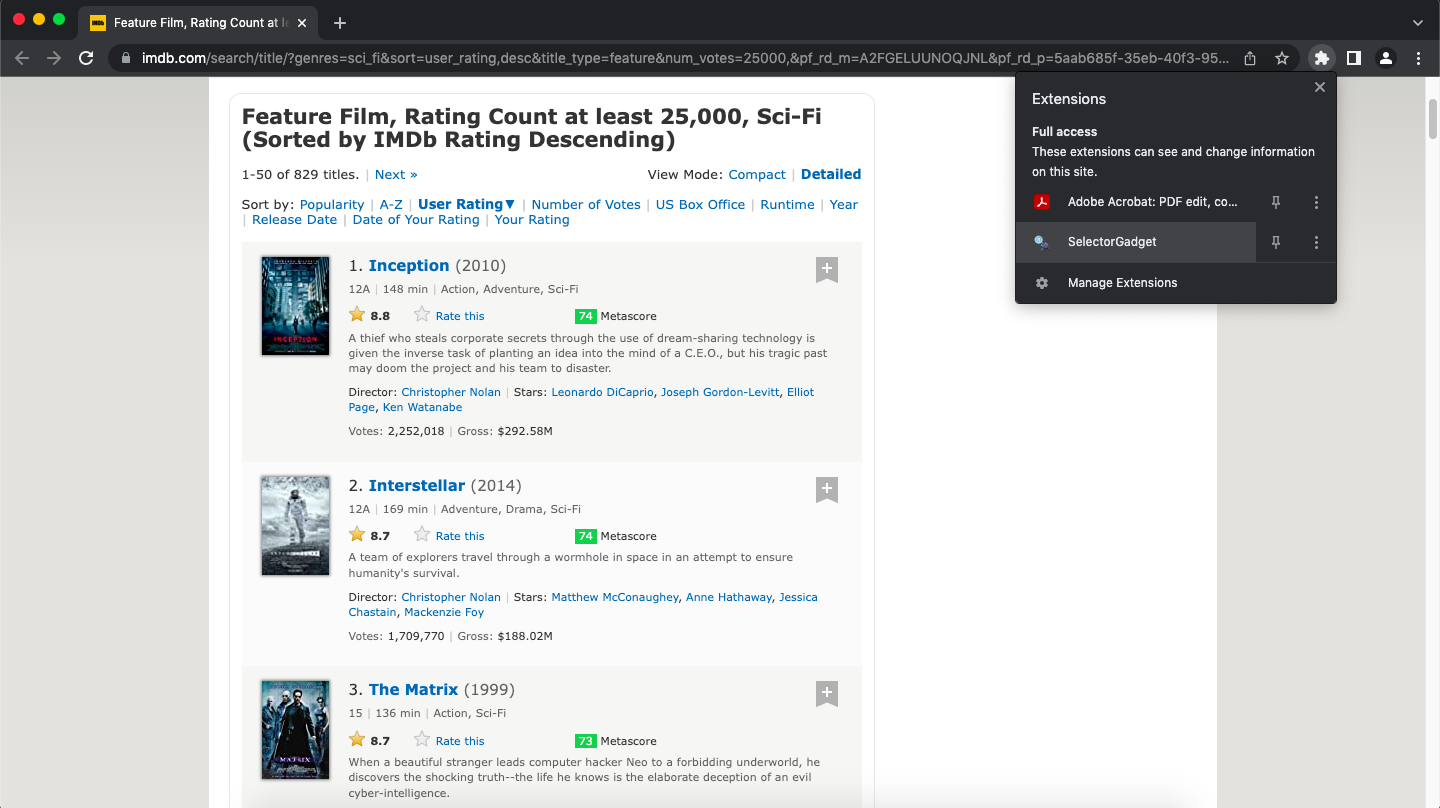Go forward with arrow button
Screen dimensions: 1440x808
coord(54,58)
